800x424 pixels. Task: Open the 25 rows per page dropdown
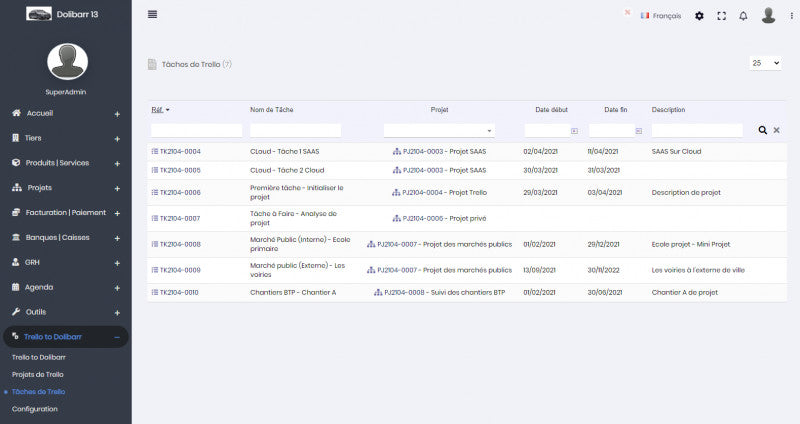click(764, 63)
